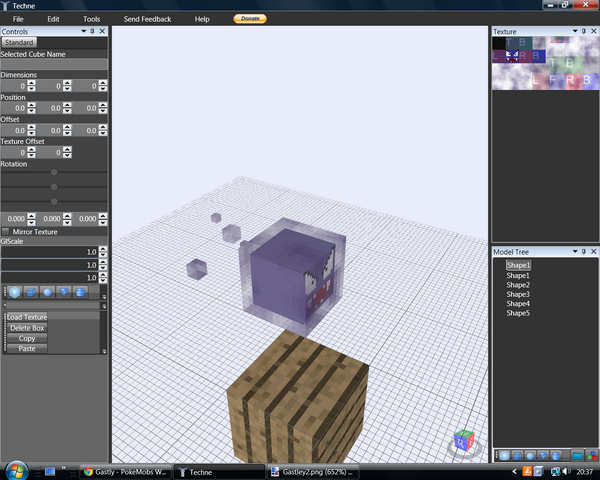Increase the first GlScale value
This screenshot has width=600, height=480.
pos(103,249)
